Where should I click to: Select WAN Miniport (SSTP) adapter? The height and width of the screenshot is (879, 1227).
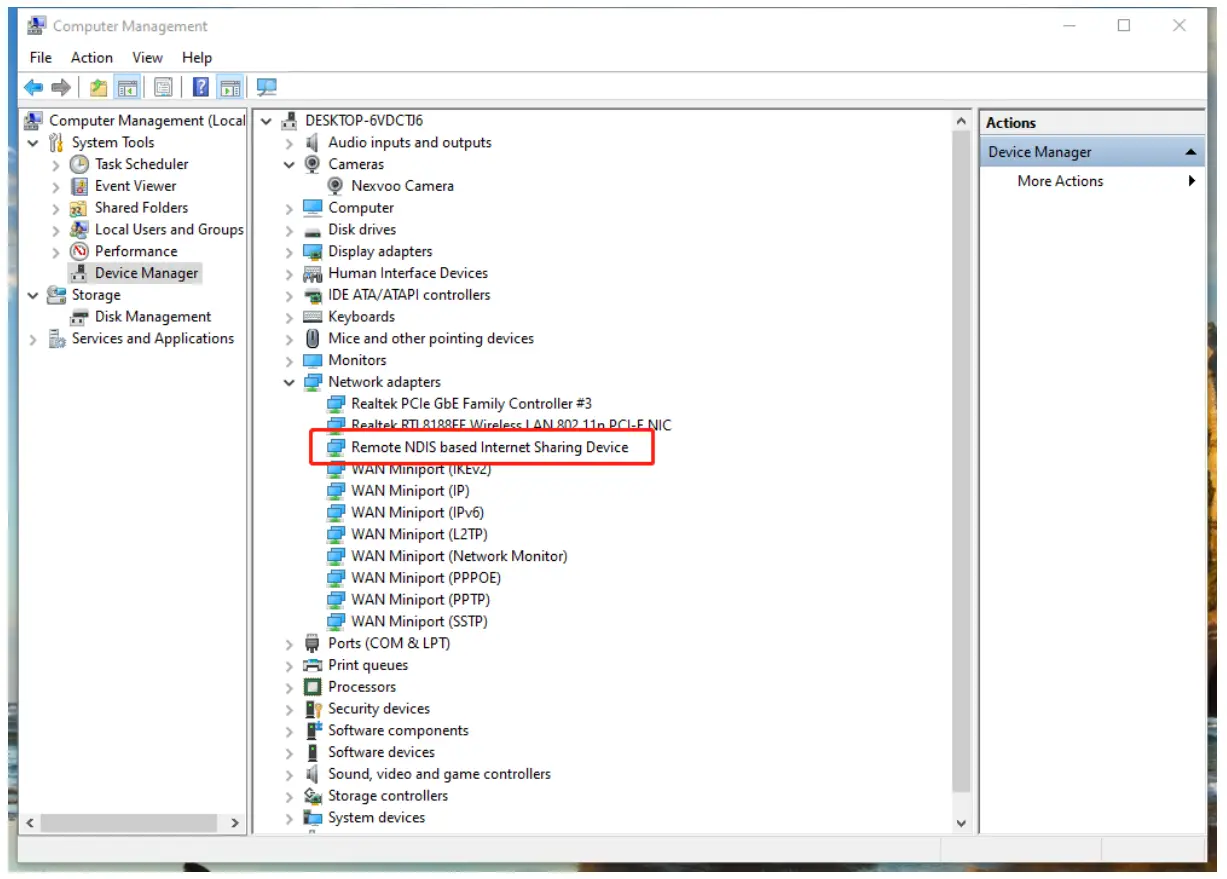419,622
